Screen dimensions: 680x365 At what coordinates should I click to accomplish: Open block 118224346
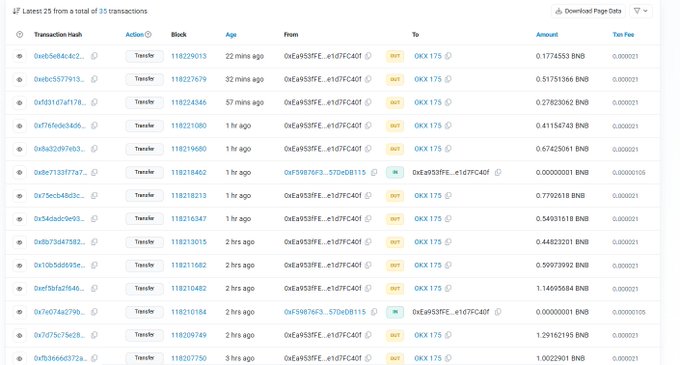189,102
